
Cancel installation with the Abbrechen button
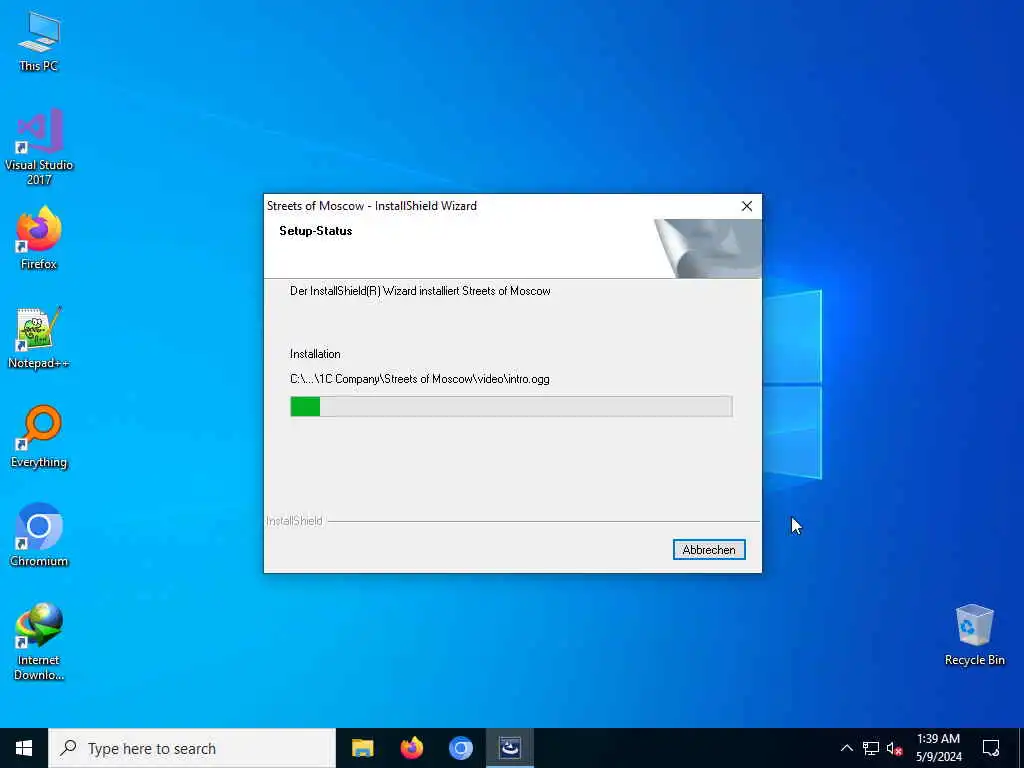tap(709, 550)
